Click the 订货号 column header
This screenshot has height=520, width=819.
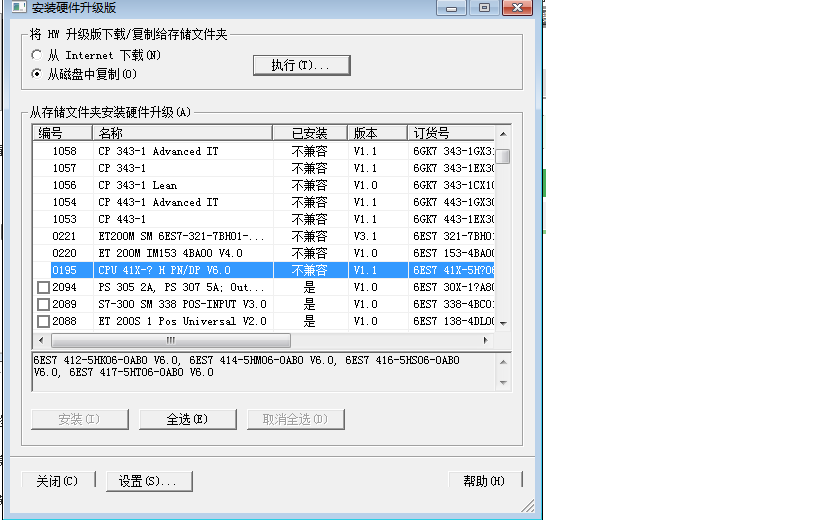pos(450,133)
